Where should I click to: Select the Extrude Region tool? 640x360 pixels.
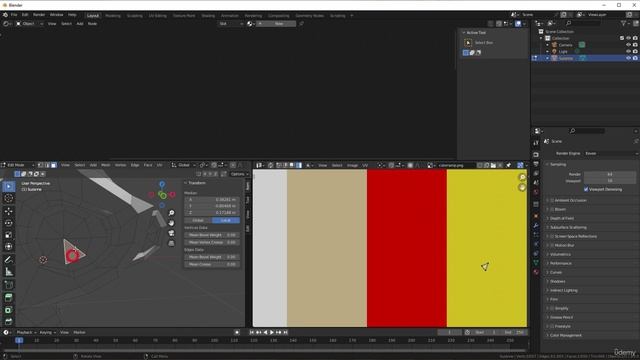[x=9, y=298]
